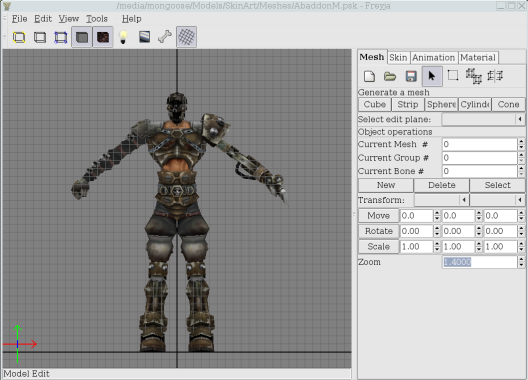
Task: Open the Tools menu
Action: click(x=97, y=19)
